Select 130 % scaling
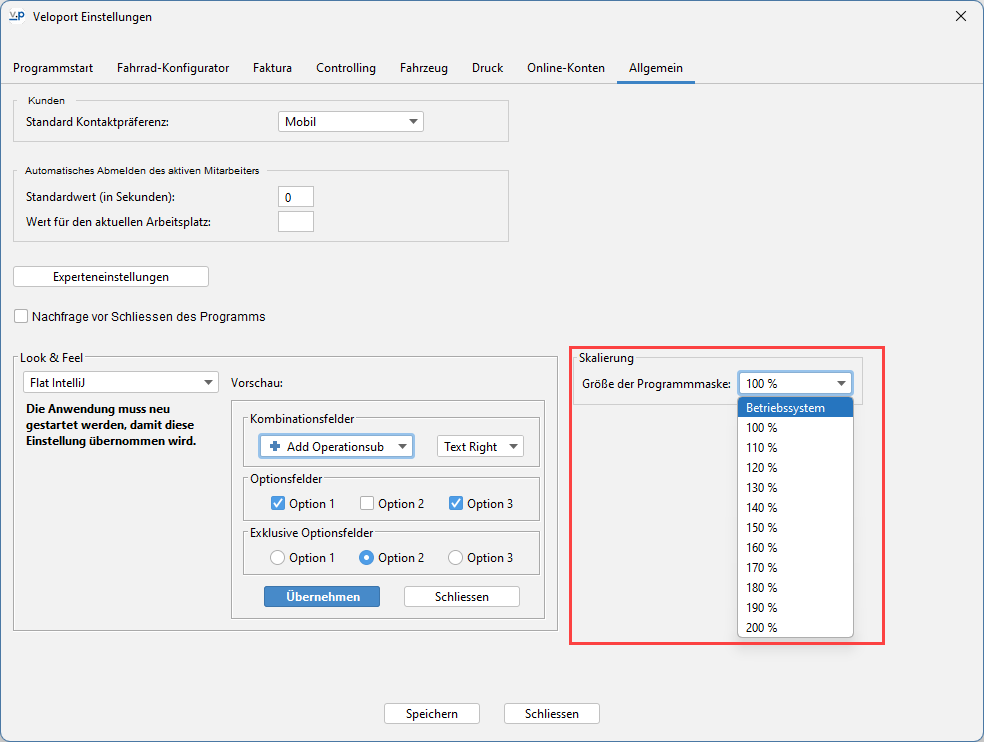Image resolution: width=984 pixels, height=742 pixels. pyautogui.click(x=795, y=488)
